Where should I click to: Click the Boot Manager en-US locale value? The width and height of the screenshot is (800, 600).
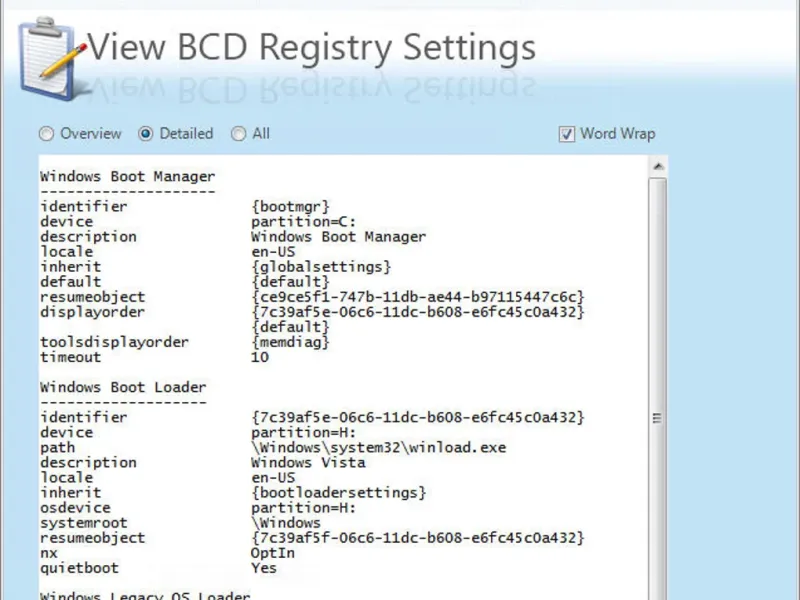coord(273,252)
